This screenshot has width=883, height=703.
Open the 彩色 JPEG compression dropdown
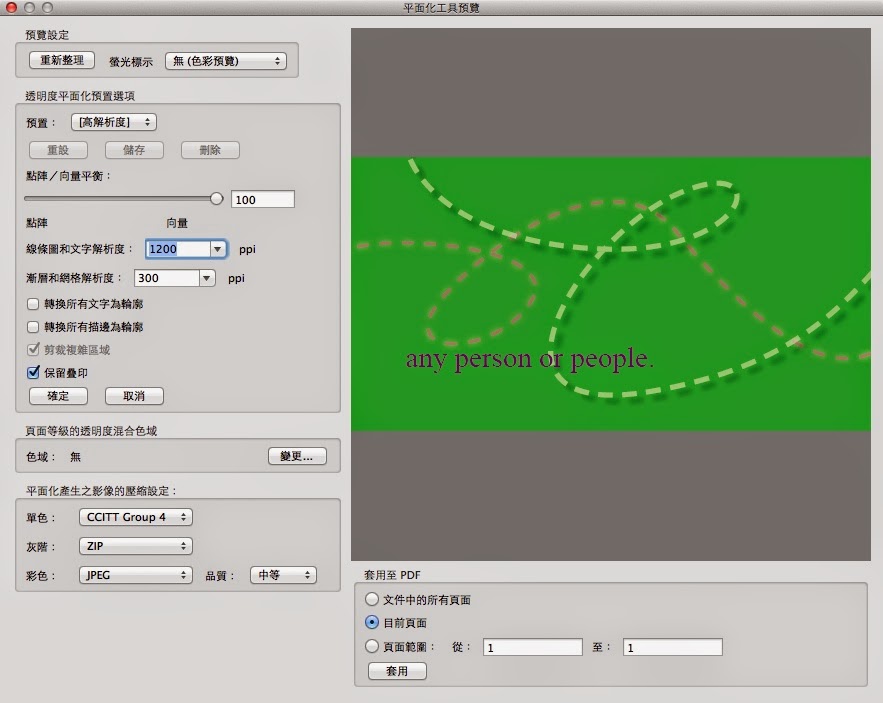pyautogui.click(x=136, y=575)
